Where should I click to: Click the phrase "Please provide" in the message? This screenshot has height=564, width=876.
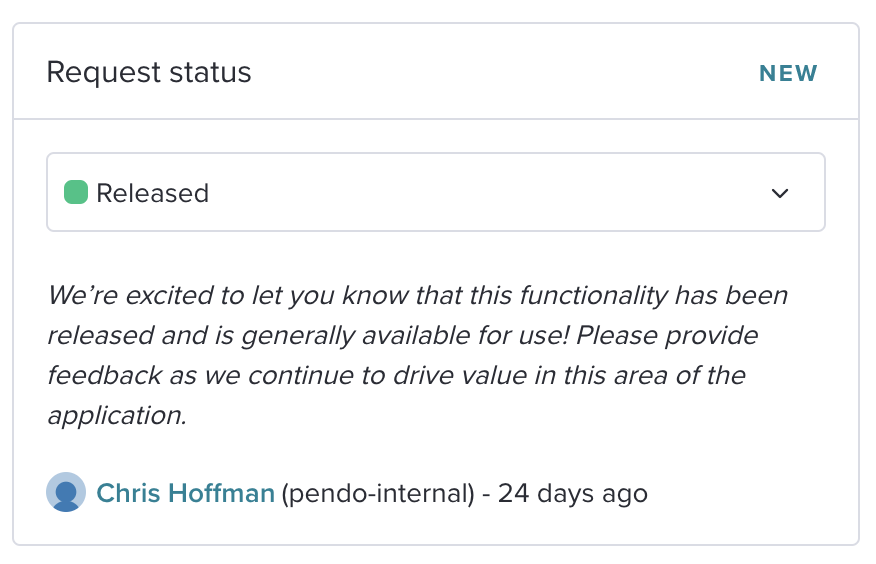(x=667, y=336)
